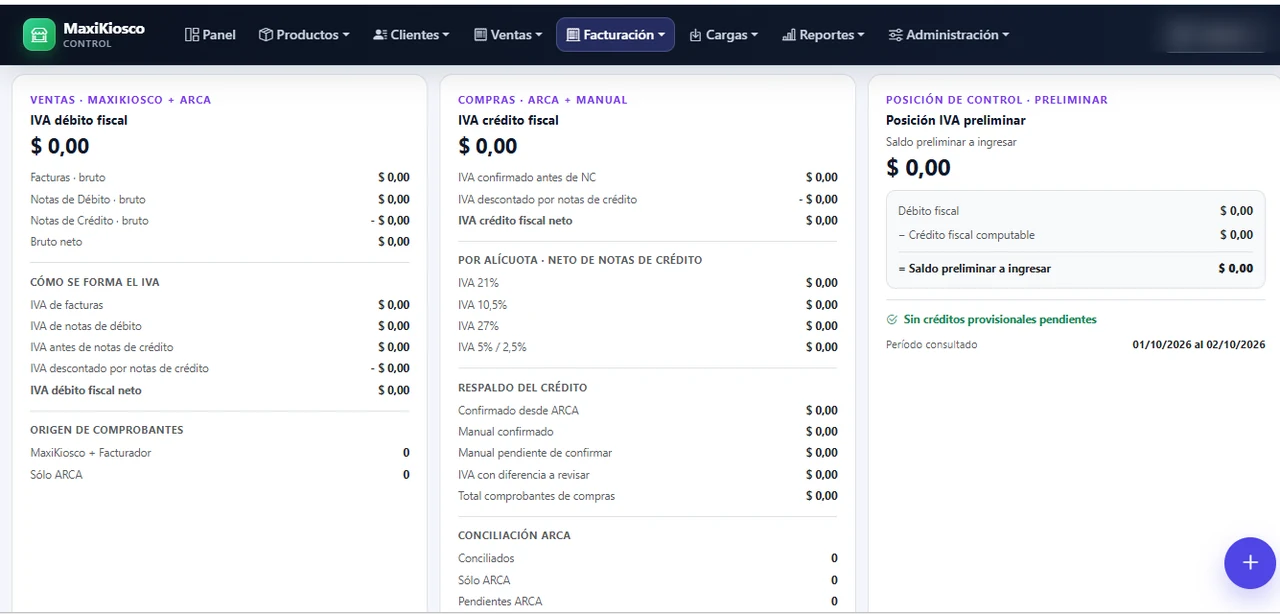Viewport: 1280px width, 614px height.
Task: Click the 'Crédito fiscal computable' row
Action: click(x=1075, y=235)
